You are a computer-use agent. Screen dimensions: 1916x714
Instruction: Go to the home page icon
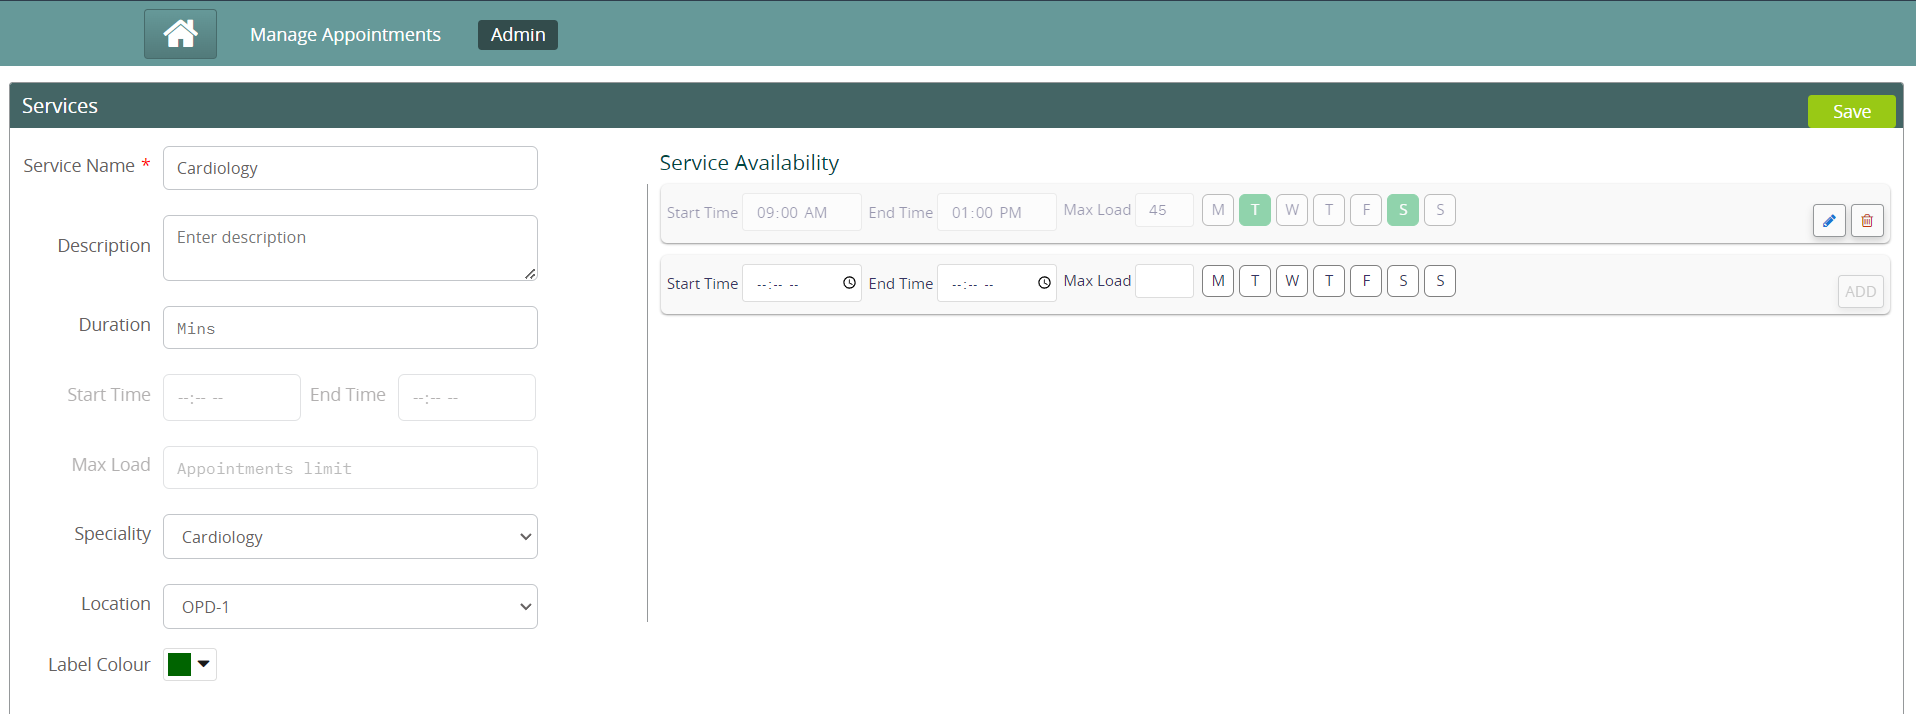[x=180, y=34]
